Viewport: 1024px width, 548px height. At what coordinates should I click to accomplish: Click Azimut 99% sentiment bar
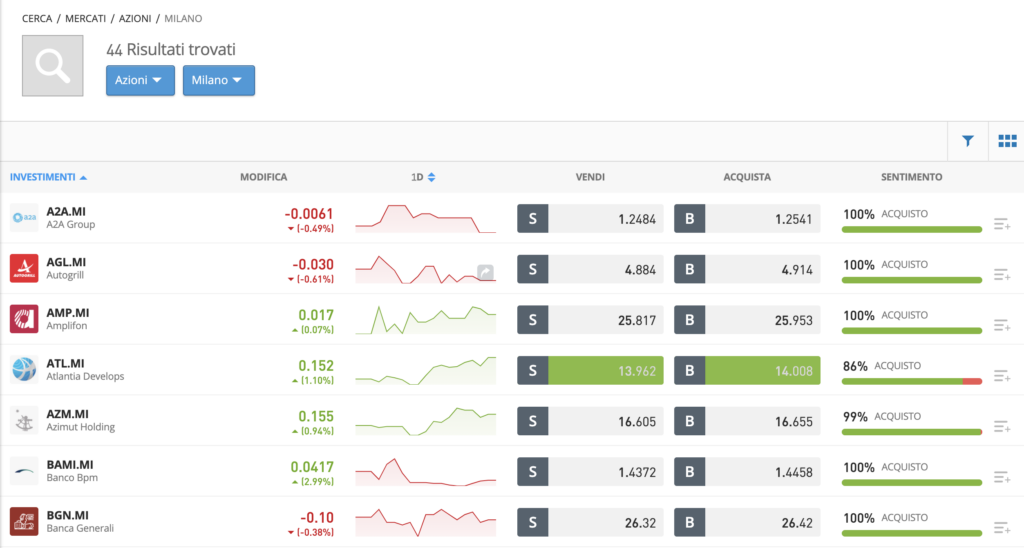tap(912, 432)
